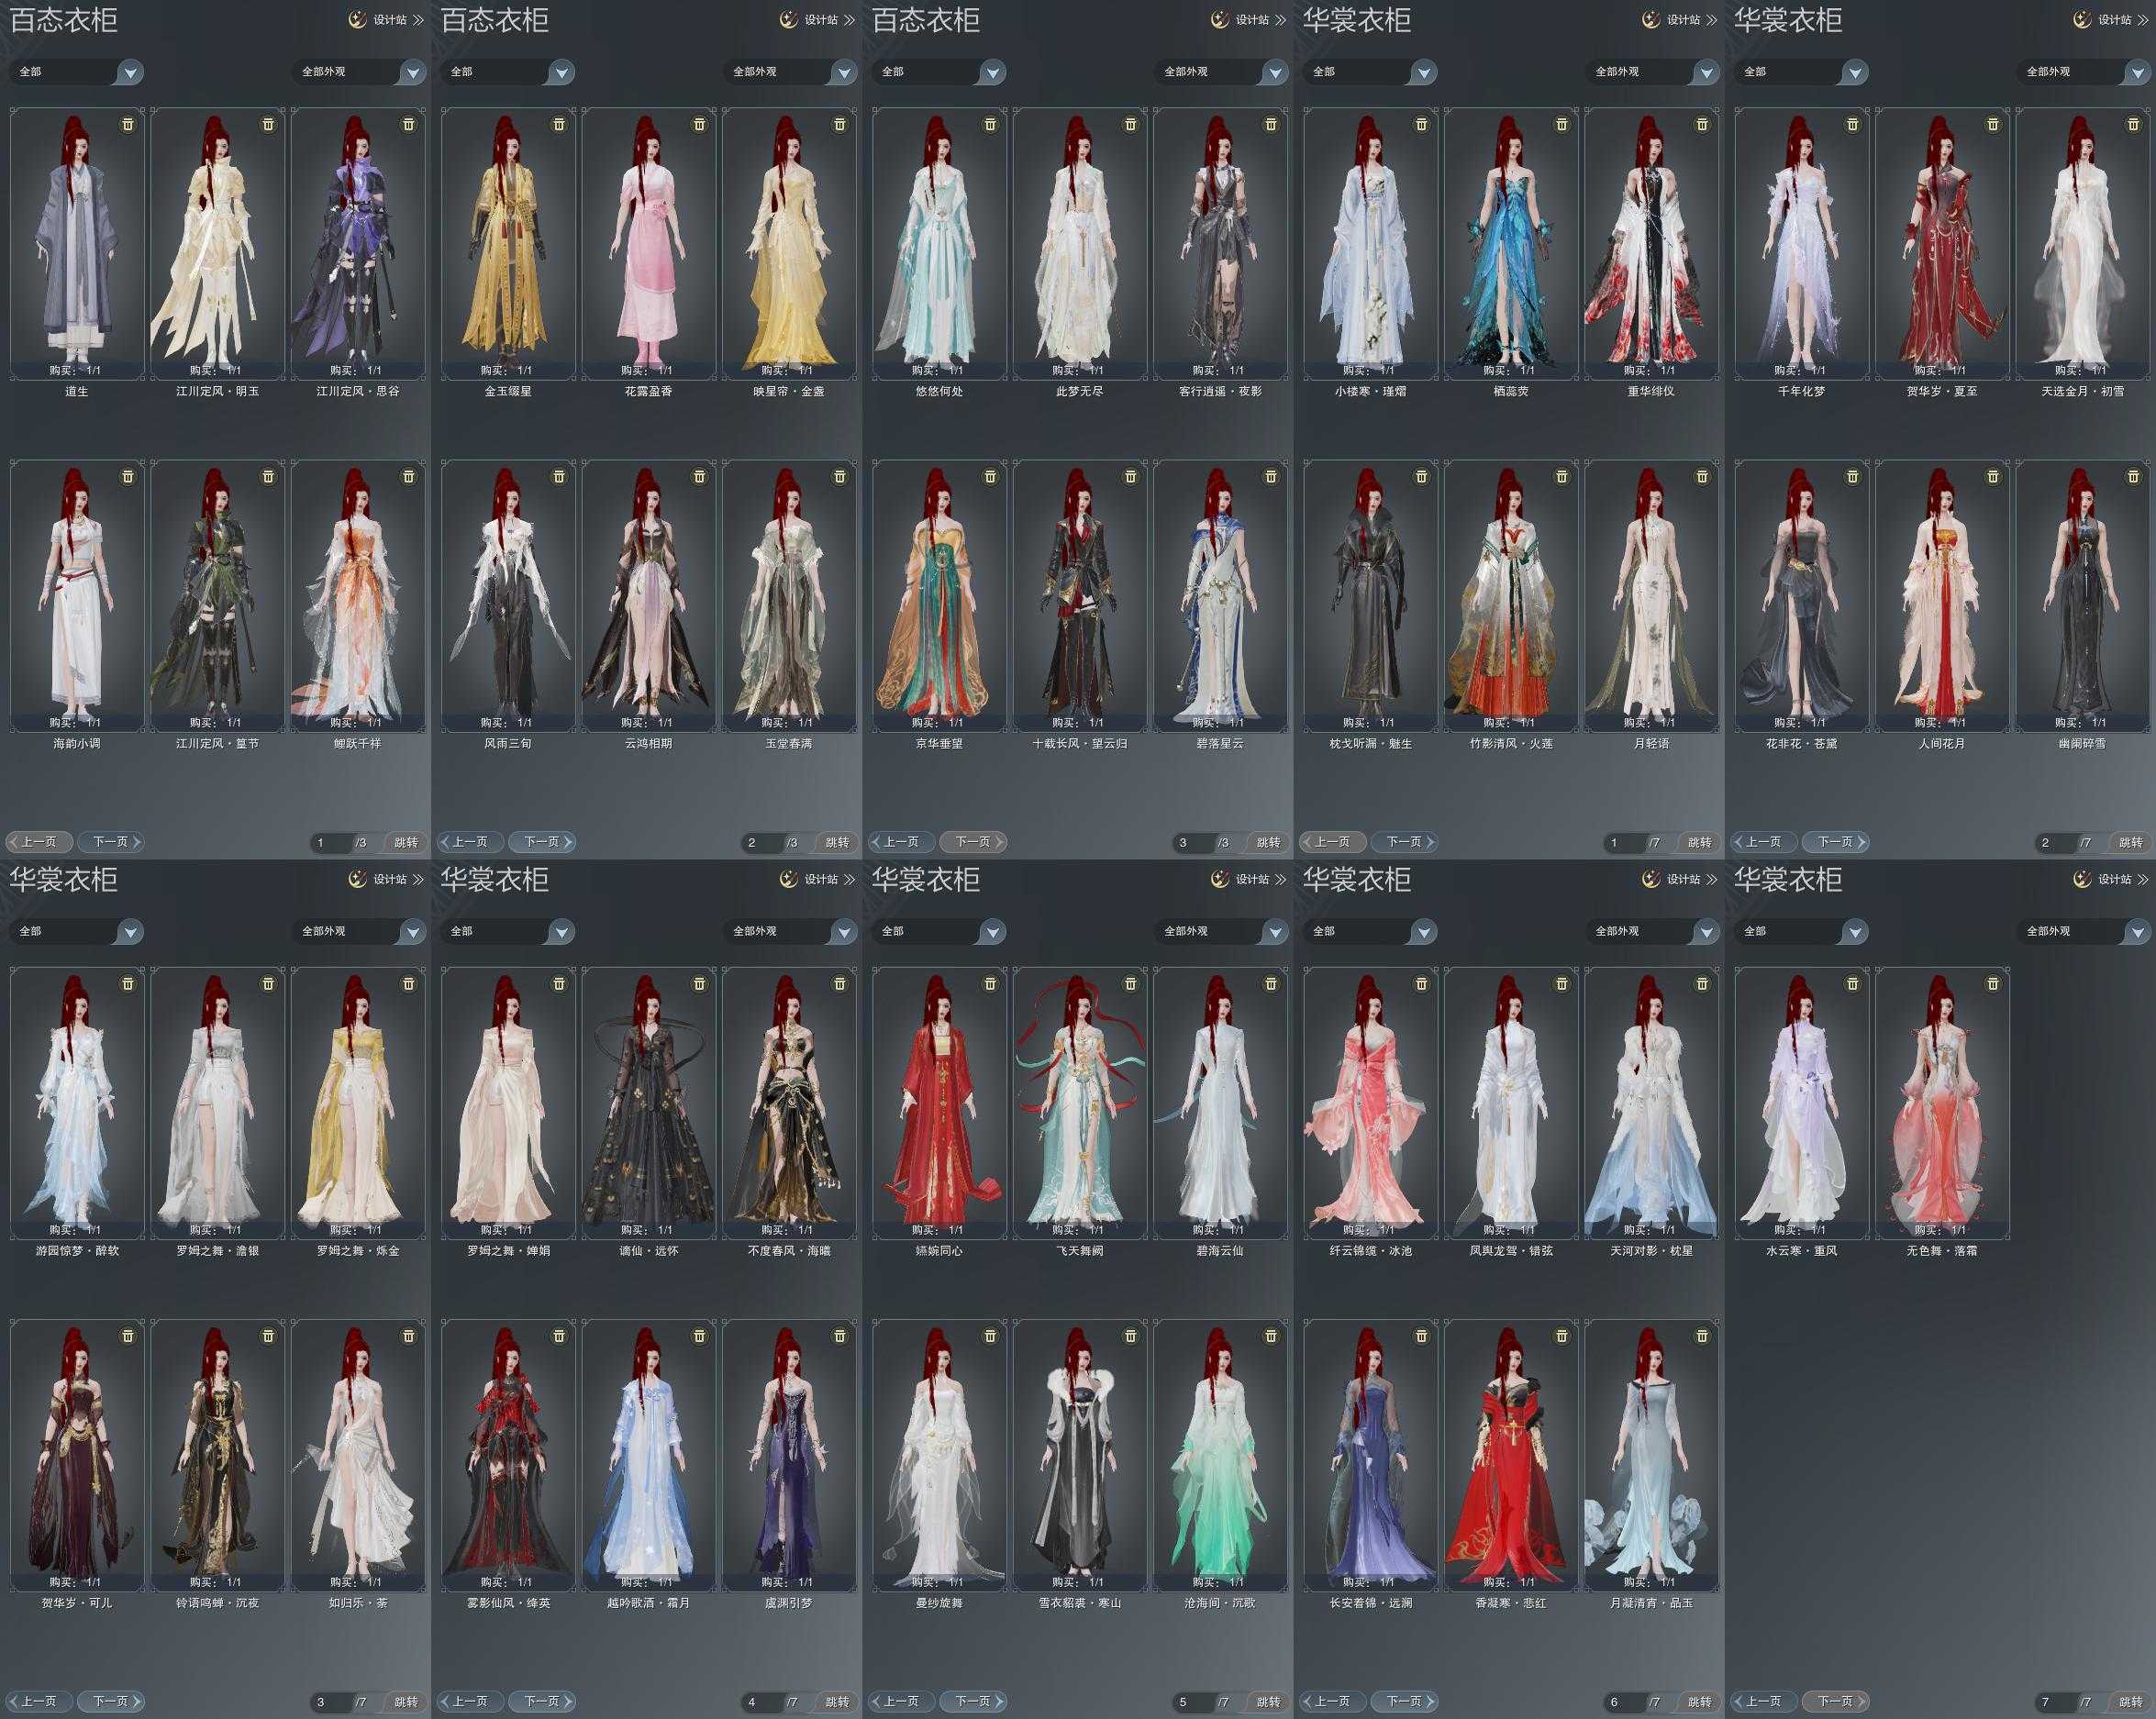Delete the 花露盈香 outfit via its trash icon

click(x=699, y=124)
